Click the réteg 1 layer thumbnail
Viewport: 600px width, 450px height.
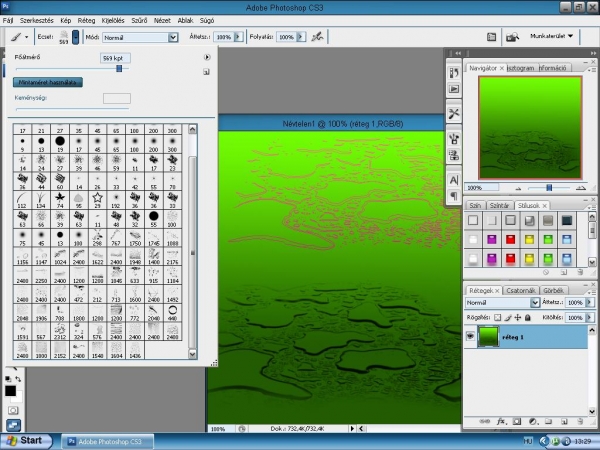pos(488,337)
